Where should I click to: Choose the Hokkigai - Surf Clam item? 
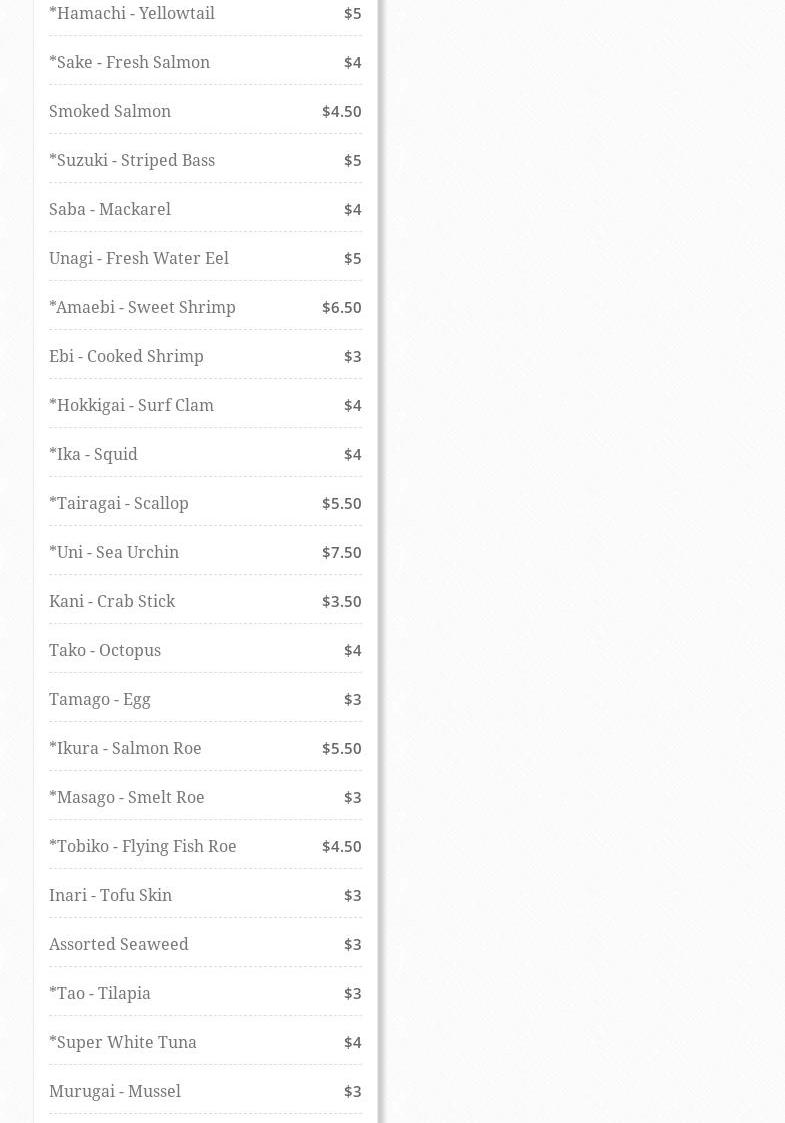(131, 406)
